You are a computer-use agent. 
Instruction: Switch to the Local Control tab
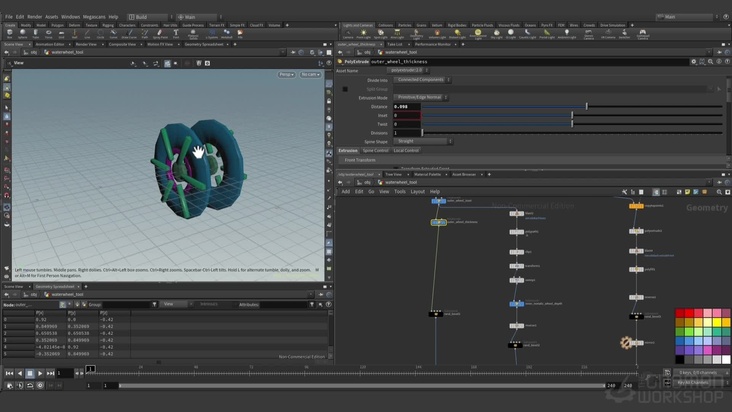point(406,151)
